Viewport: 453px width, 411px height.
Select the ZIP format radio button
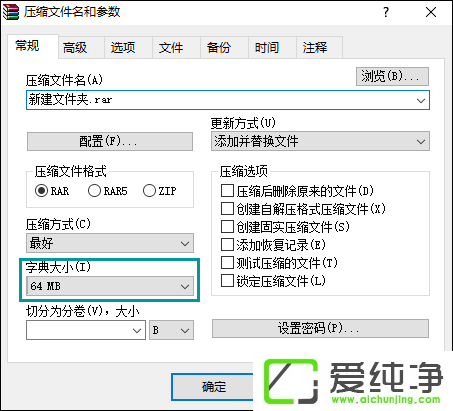[149, 191]
